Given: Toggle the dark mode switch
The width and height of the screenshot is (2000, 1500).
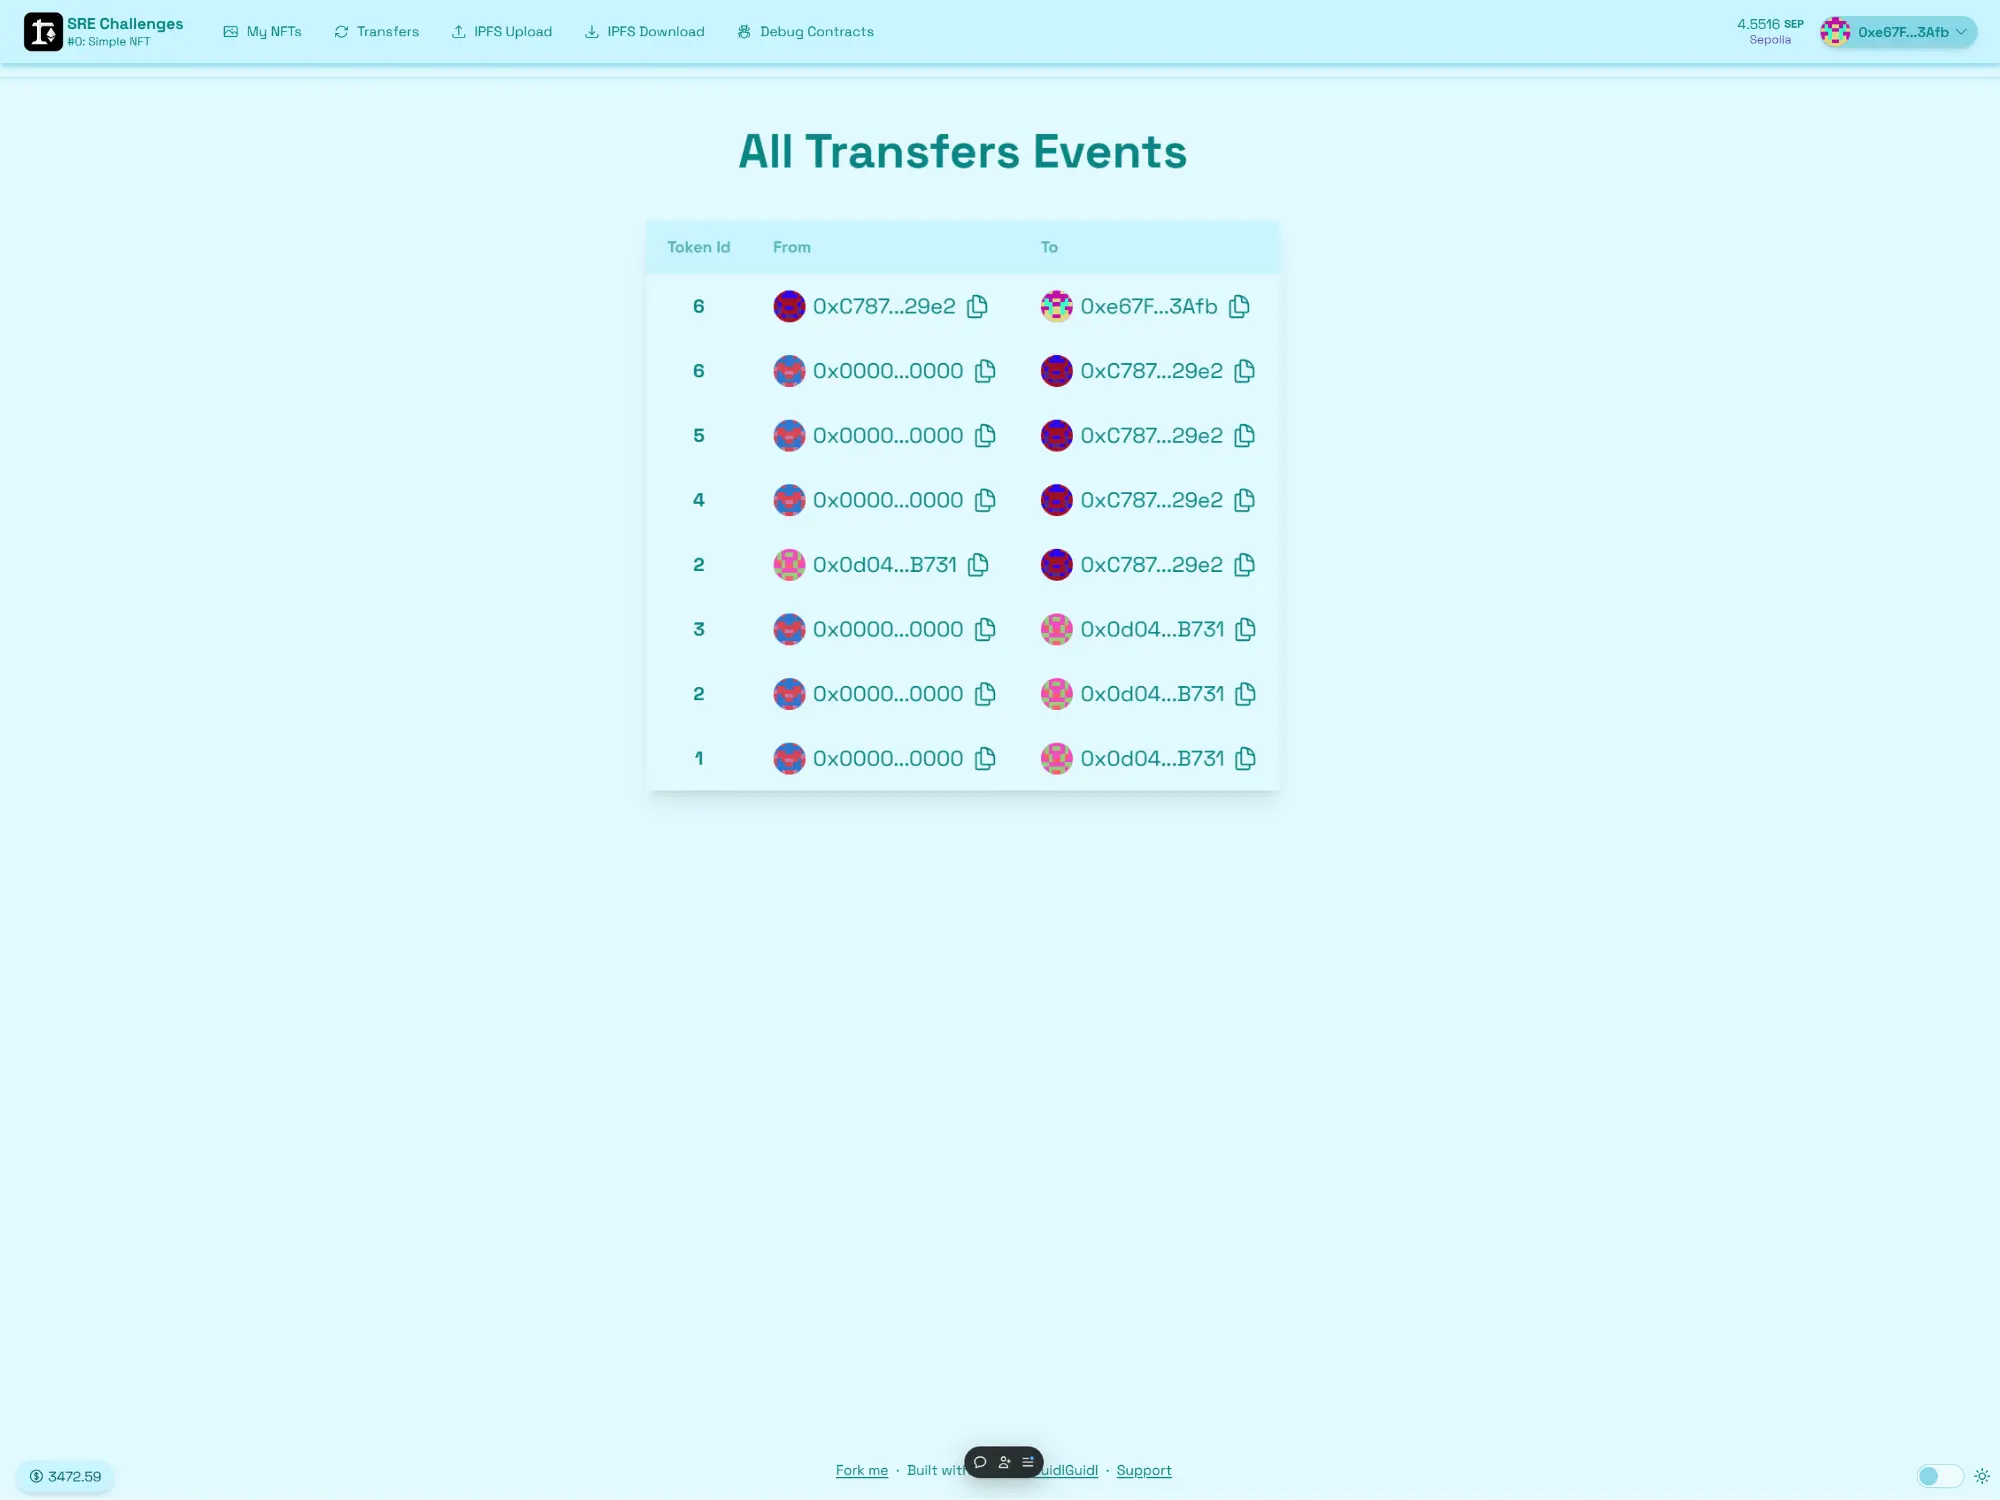Looking at the screenshot, I should 1938,1476.
